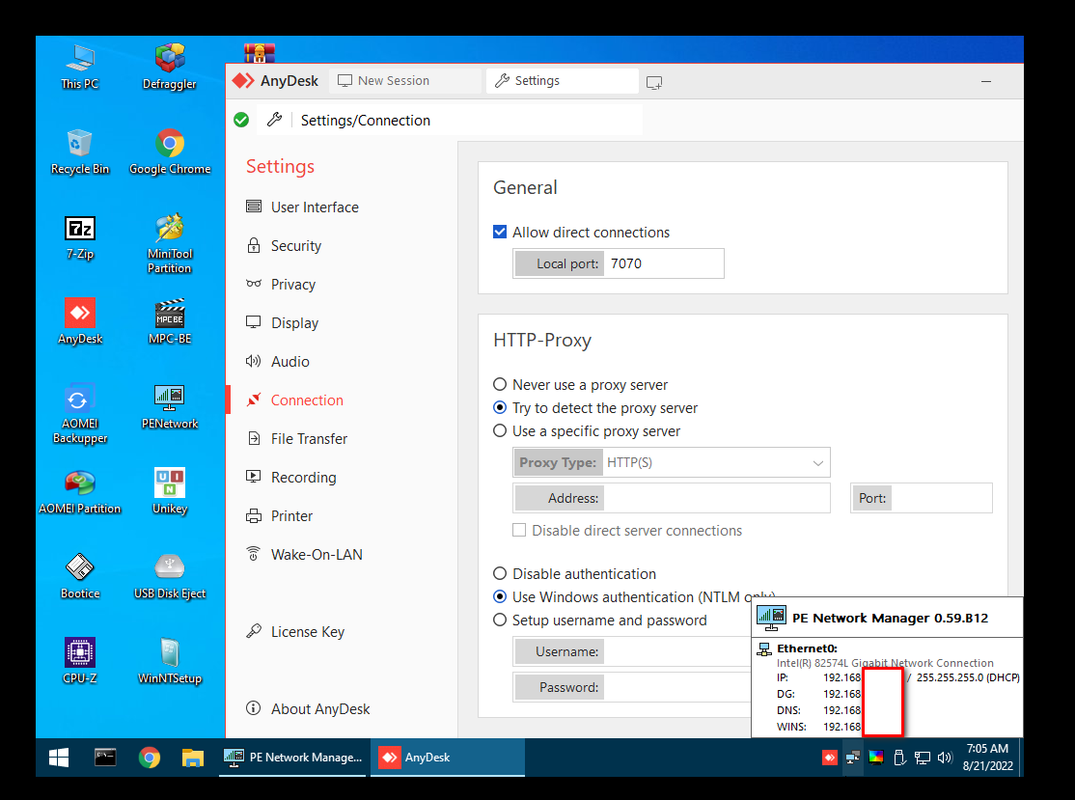This screenshot has height=800, width=1075.
Task: Select Use a specific proxy server
Action: [x=500, y=431]
